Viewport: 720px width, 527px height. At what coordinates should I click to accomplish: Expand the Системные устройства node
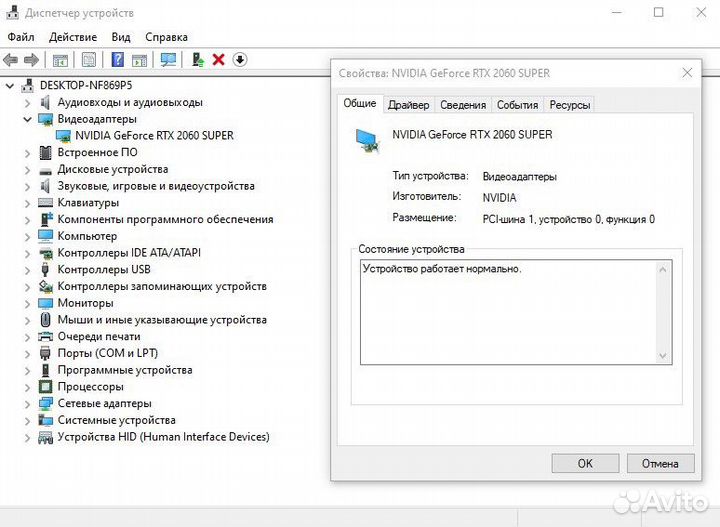[x=28, y=420]
